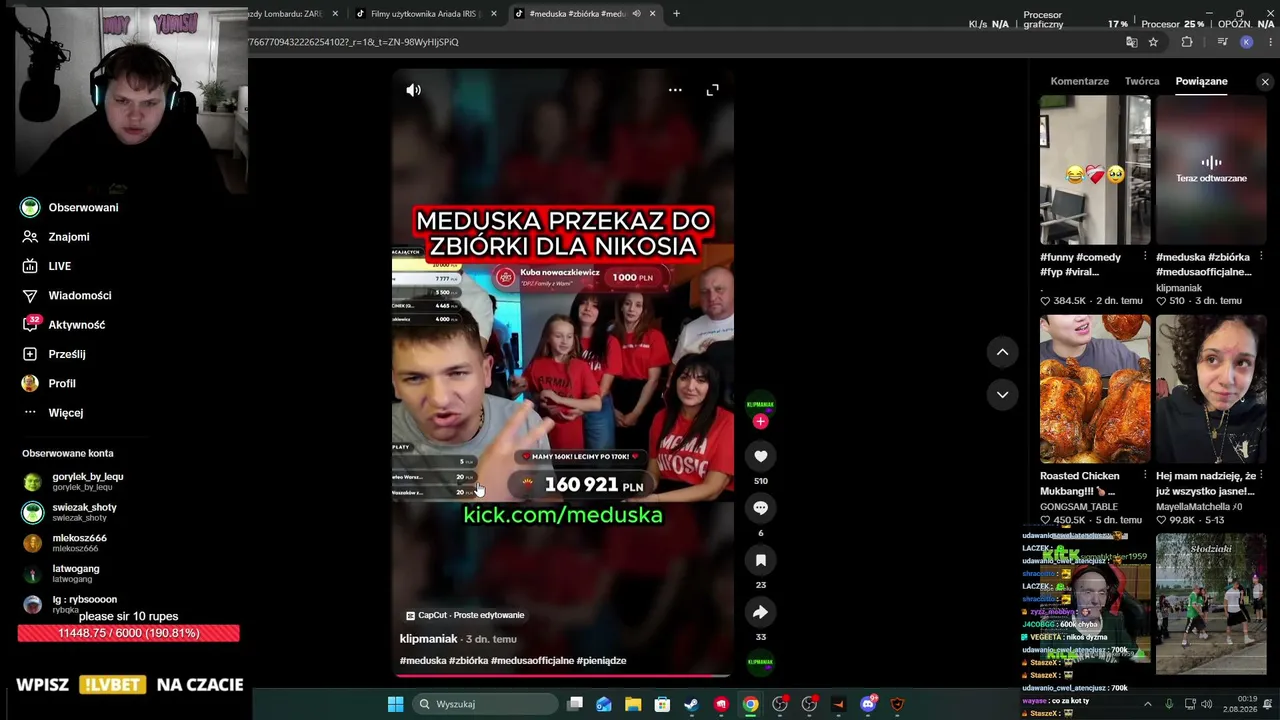The height and width of the screenshot is (720, 1280).
Task: Like the video with the heart icon
Action: coord(760,456)
